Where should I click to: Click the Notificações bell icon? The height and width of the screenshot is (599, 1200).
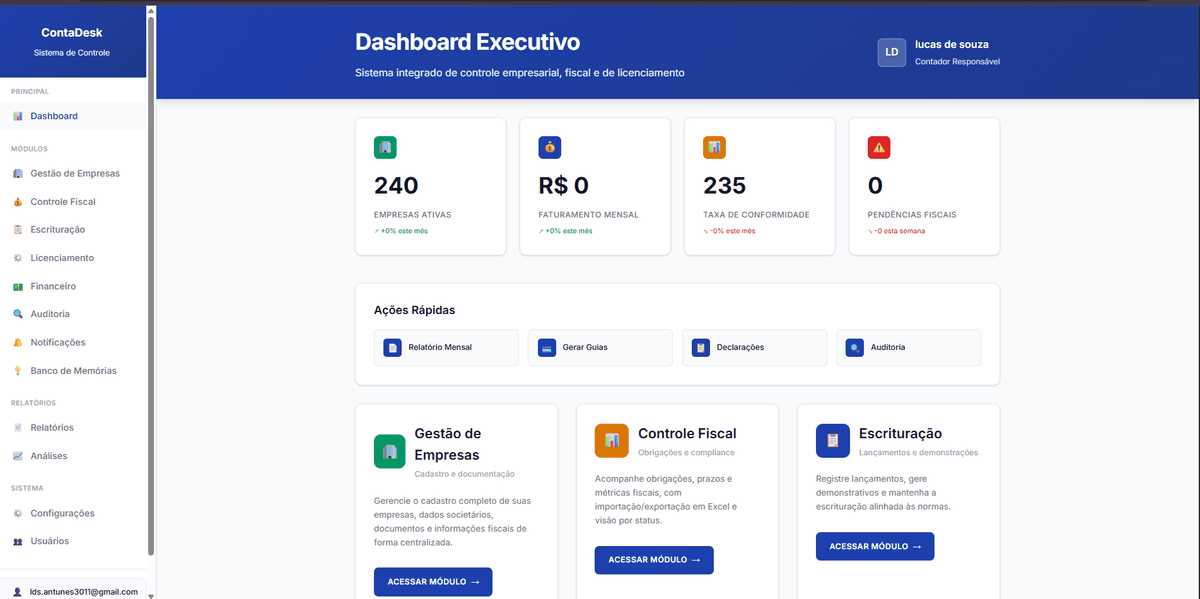point(18,341)
